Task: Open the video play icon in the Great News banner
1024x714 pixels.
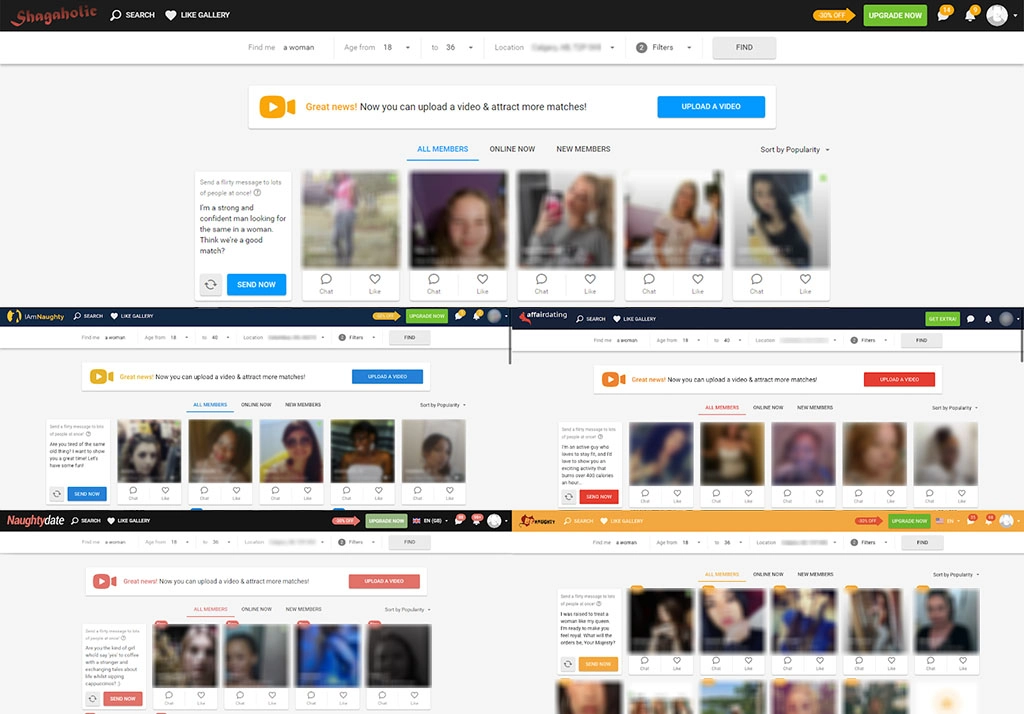Action: pos(277,105)
